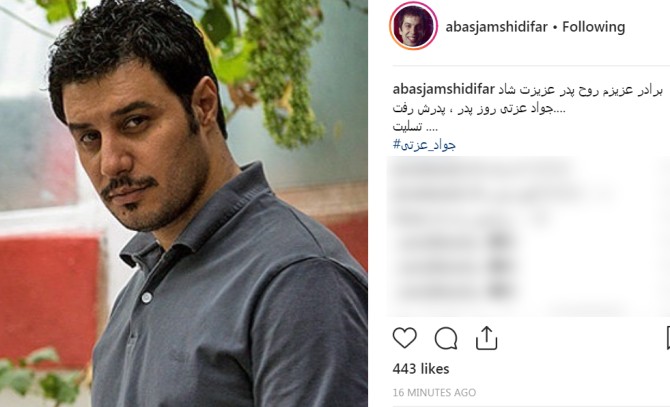Viewport: 670px width, 407px height.
Task: Click the red wall area in the photo
Action: click(49, 299)
